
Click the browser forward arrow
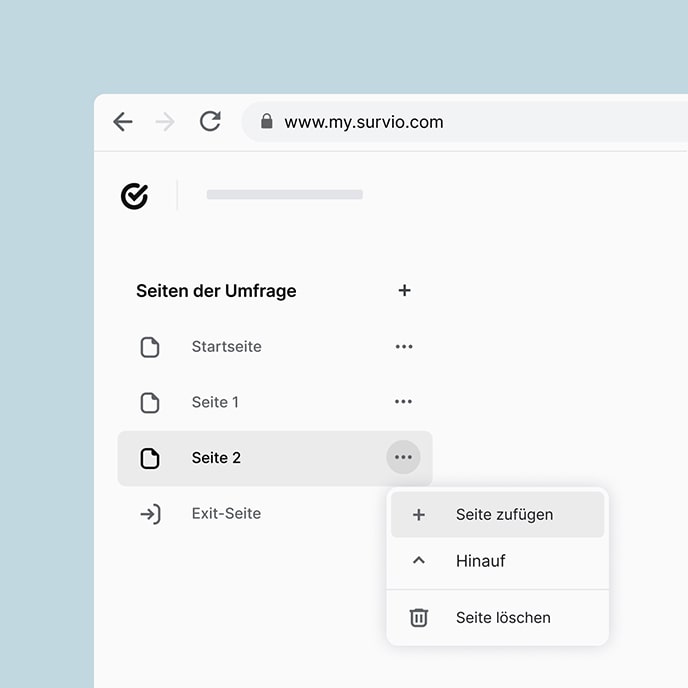[x=166, y=122]
